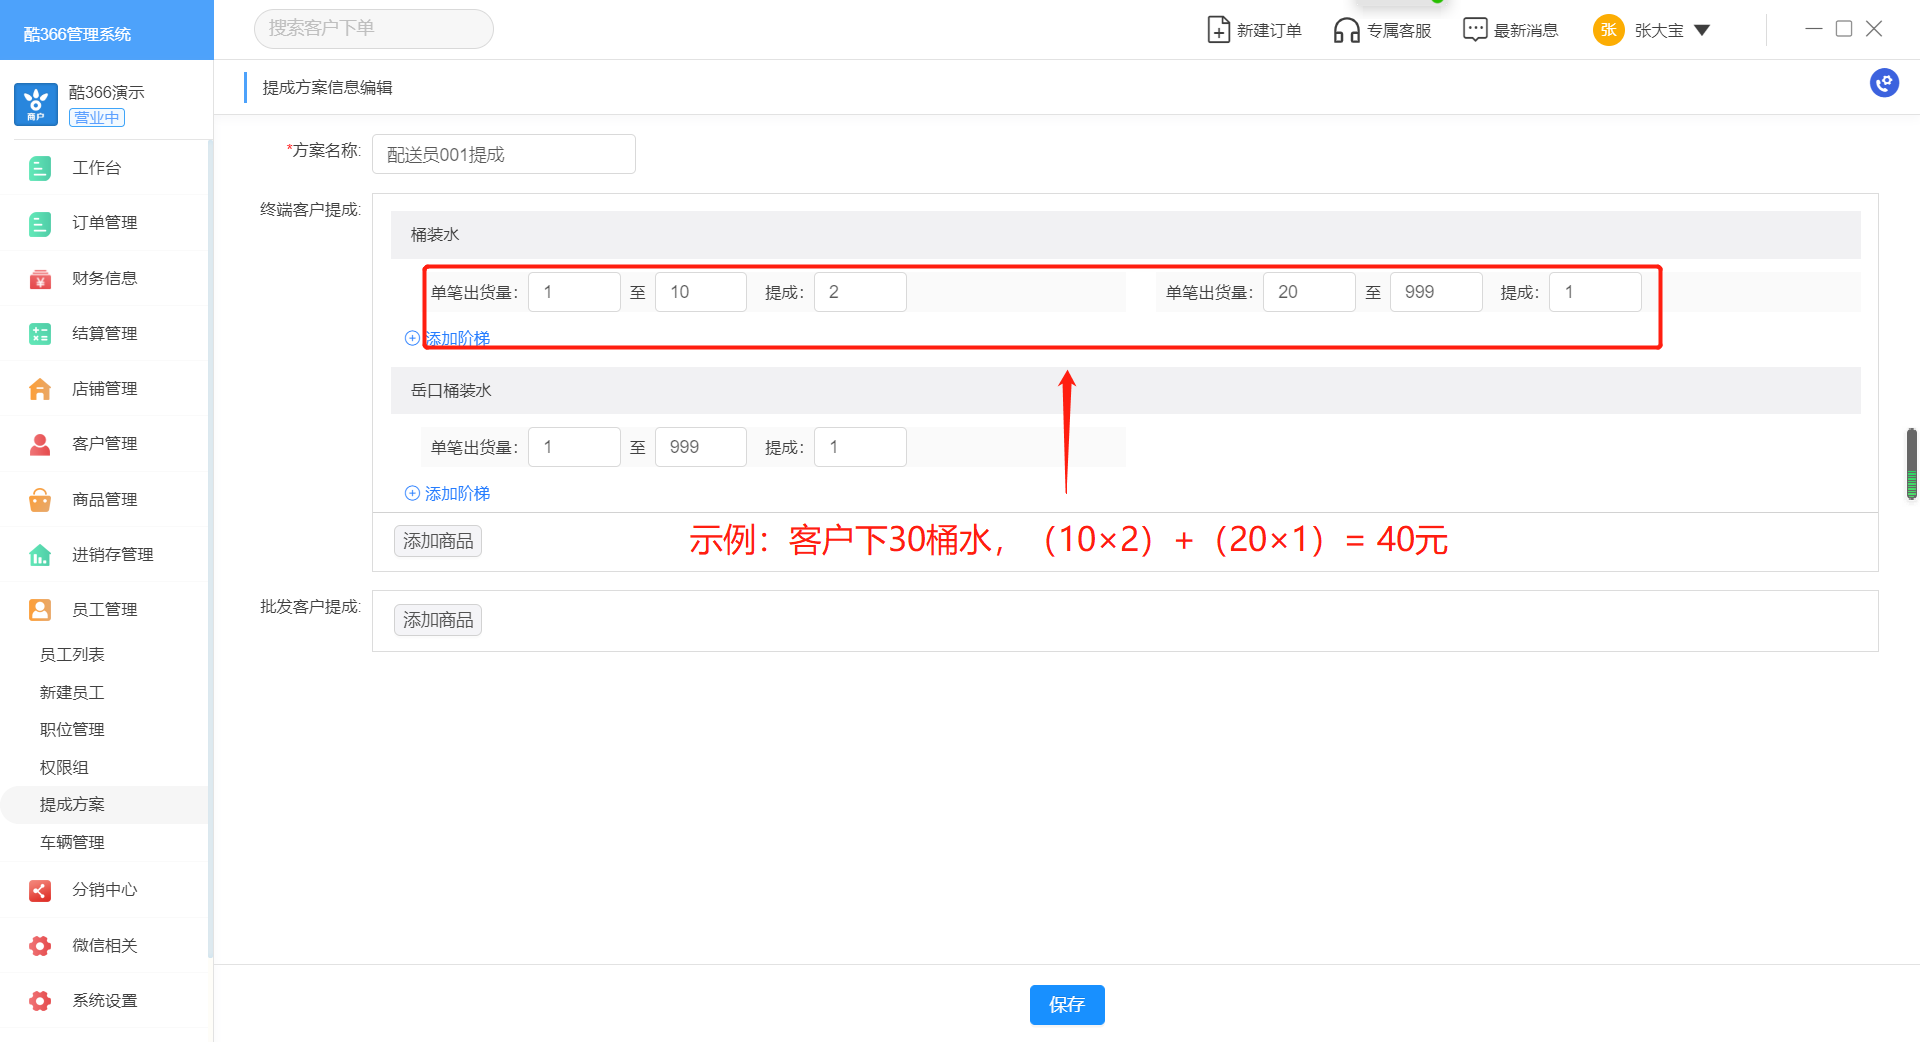Select 车辆管理 submenu item
The height and width of the screenshot is (1042, 1920).
72,842
